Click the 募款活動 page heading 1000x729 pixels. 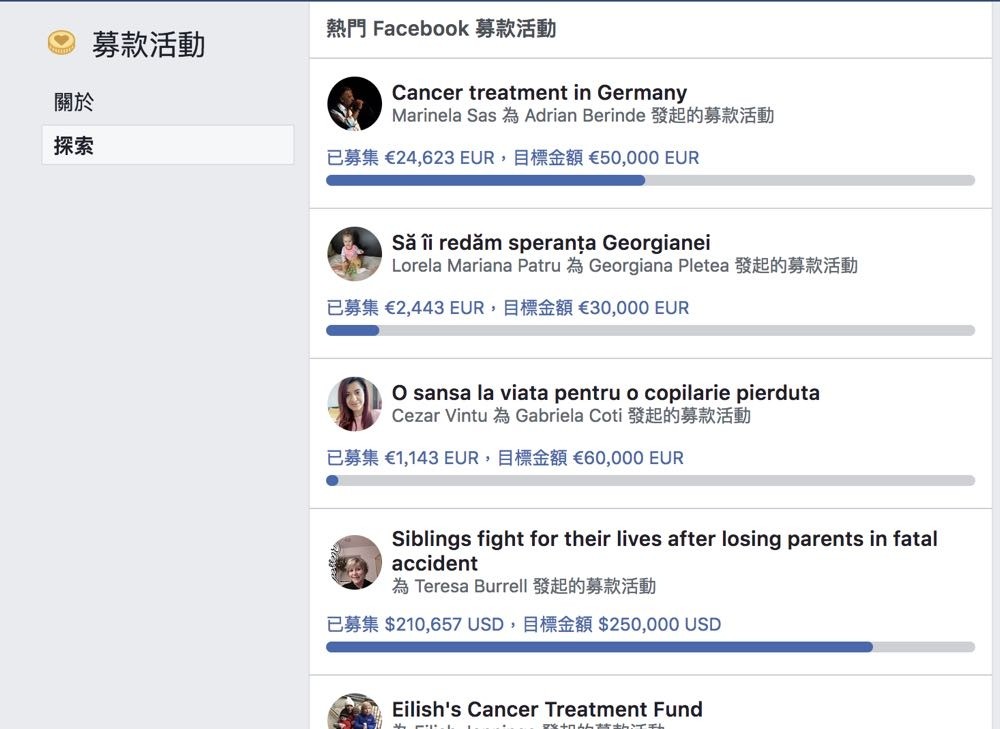[148, 45]
